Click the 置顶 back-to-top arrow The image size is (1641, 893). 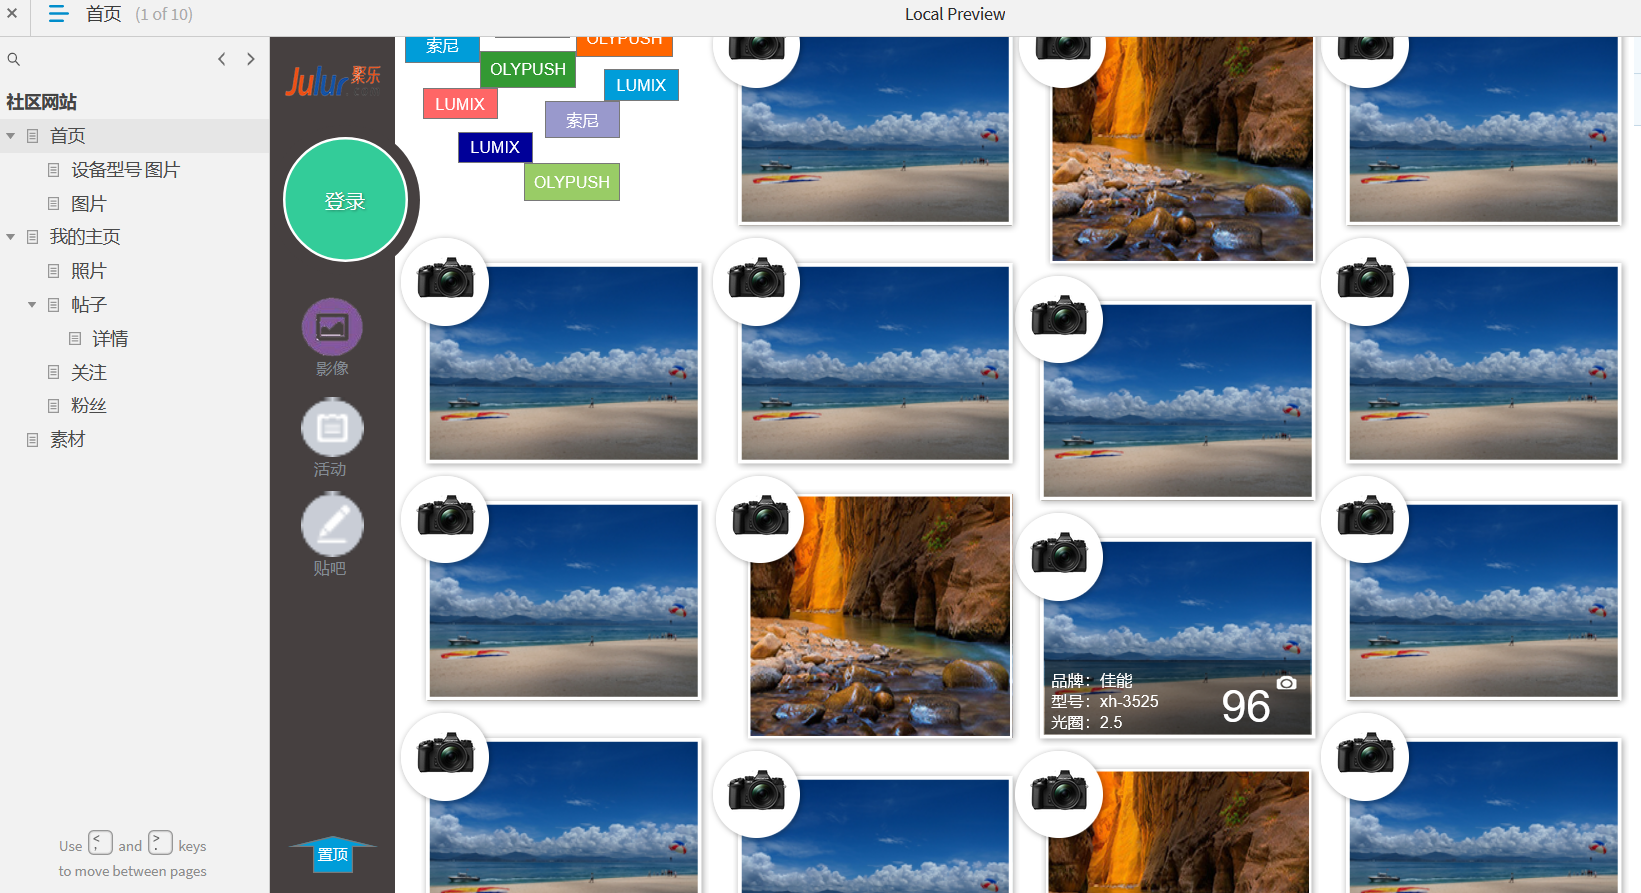[333, 854]
